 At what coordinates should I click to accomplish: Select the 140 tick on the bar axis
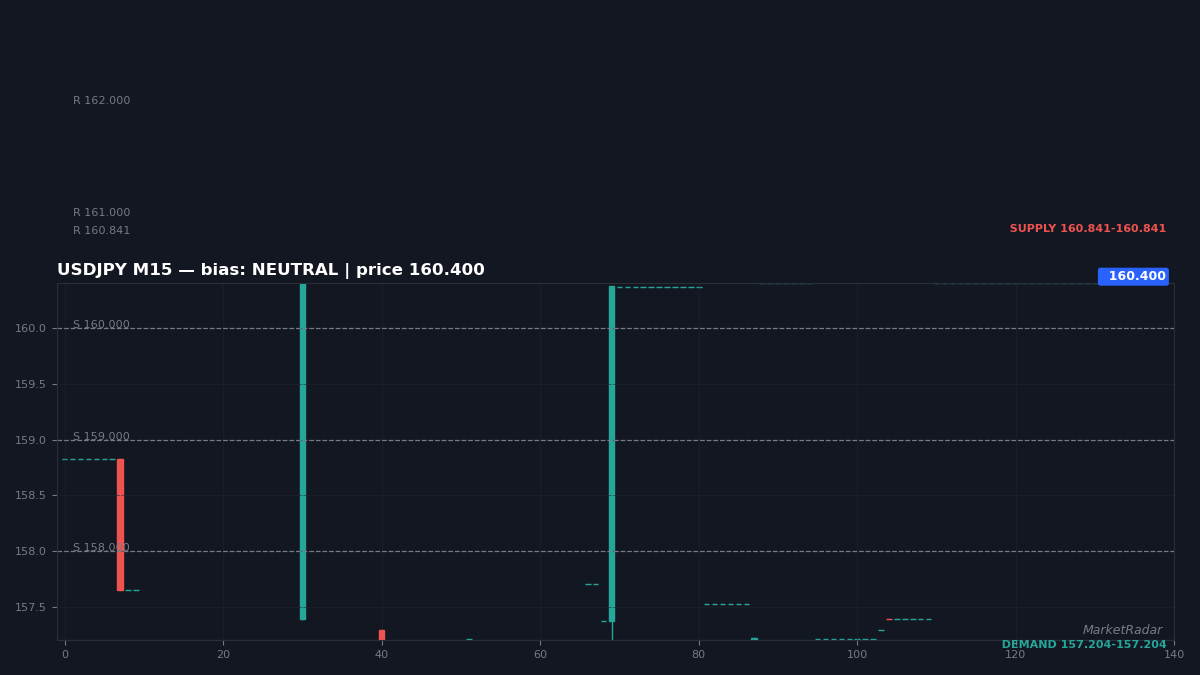click(x=1174, y=655)
